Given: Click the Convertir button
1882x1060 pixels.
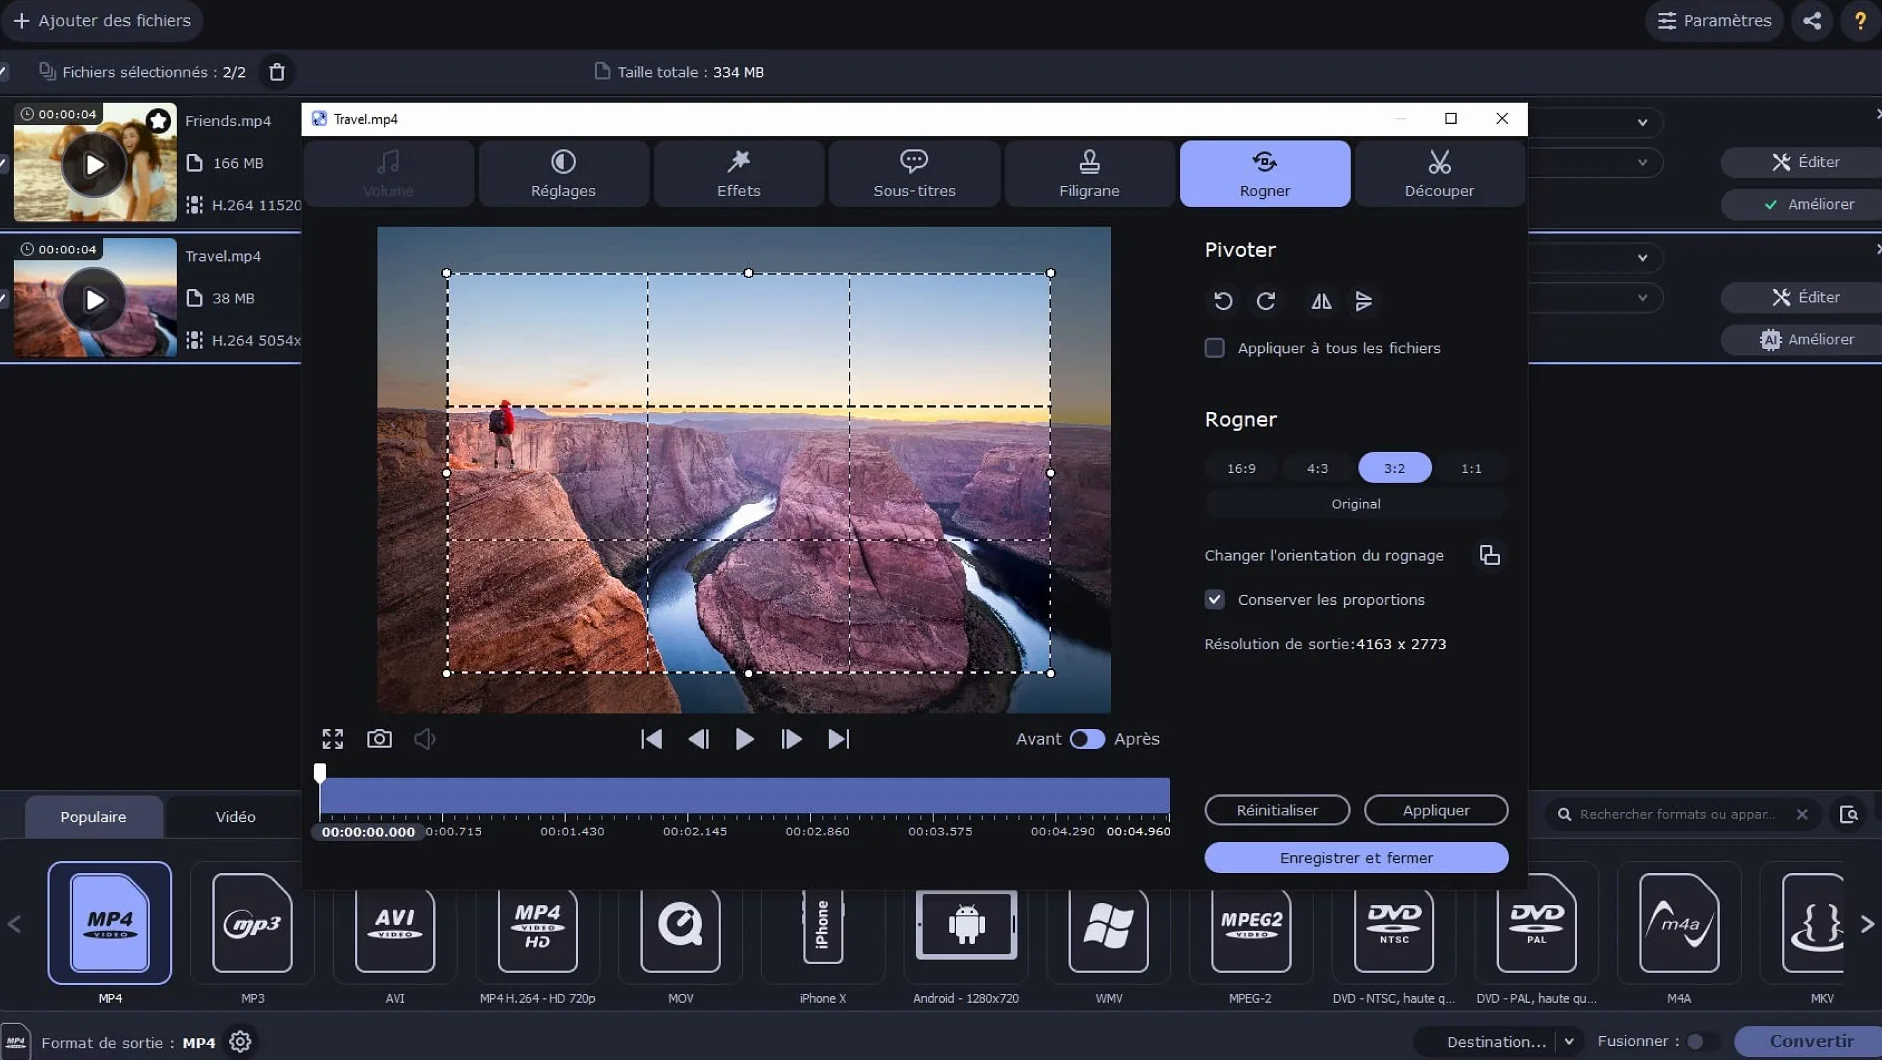Looking at the screenshot, I should 1810,1041.
